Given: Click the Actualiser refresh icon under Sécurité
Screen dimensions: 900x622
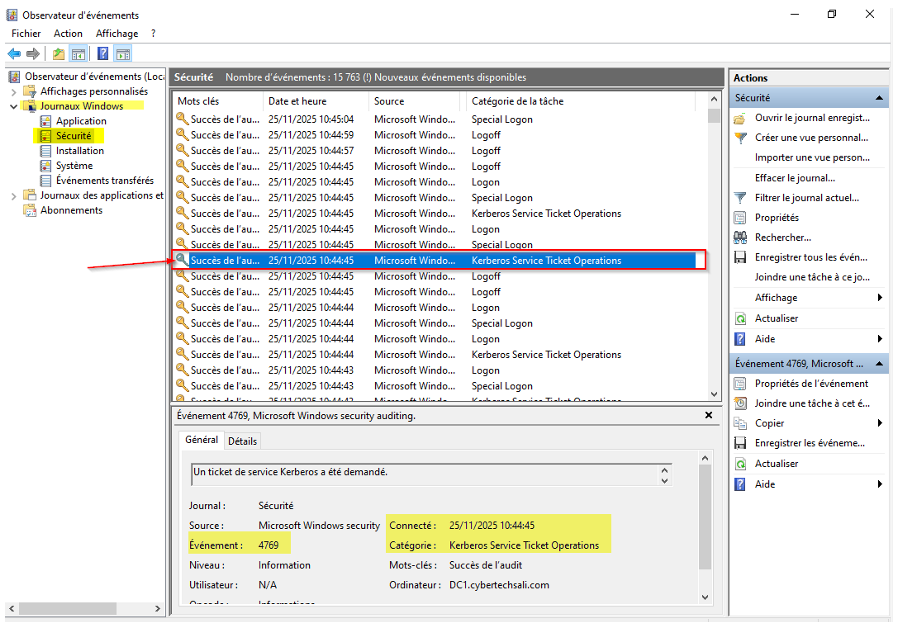Looking at the screenshot, I should 740,318.
